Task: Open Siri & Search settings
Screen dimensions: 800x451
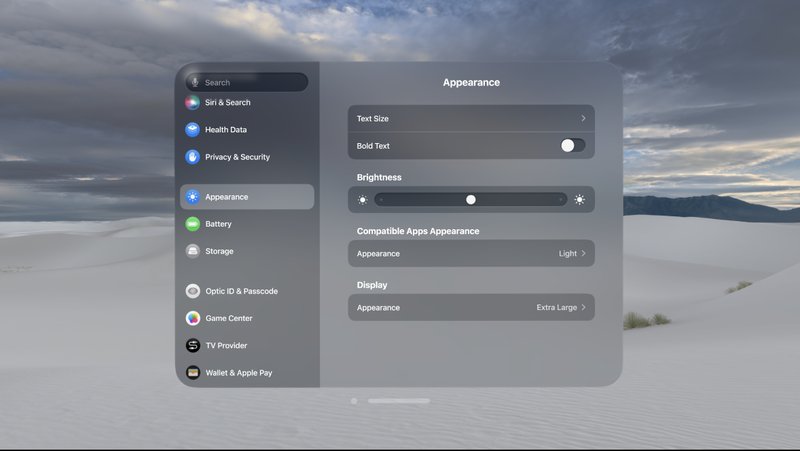Action: coord(247,102)
